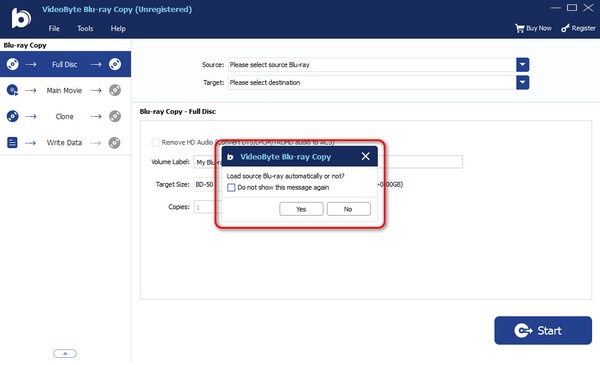Select Main Movie copy mode

coord(65,90)
